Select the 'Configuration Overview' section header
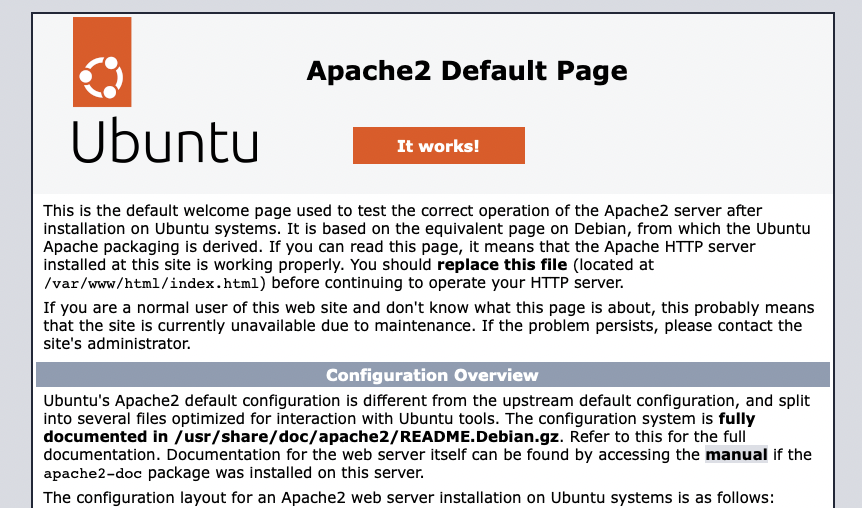This screenshot has width=862, height=508. [432, 375]
